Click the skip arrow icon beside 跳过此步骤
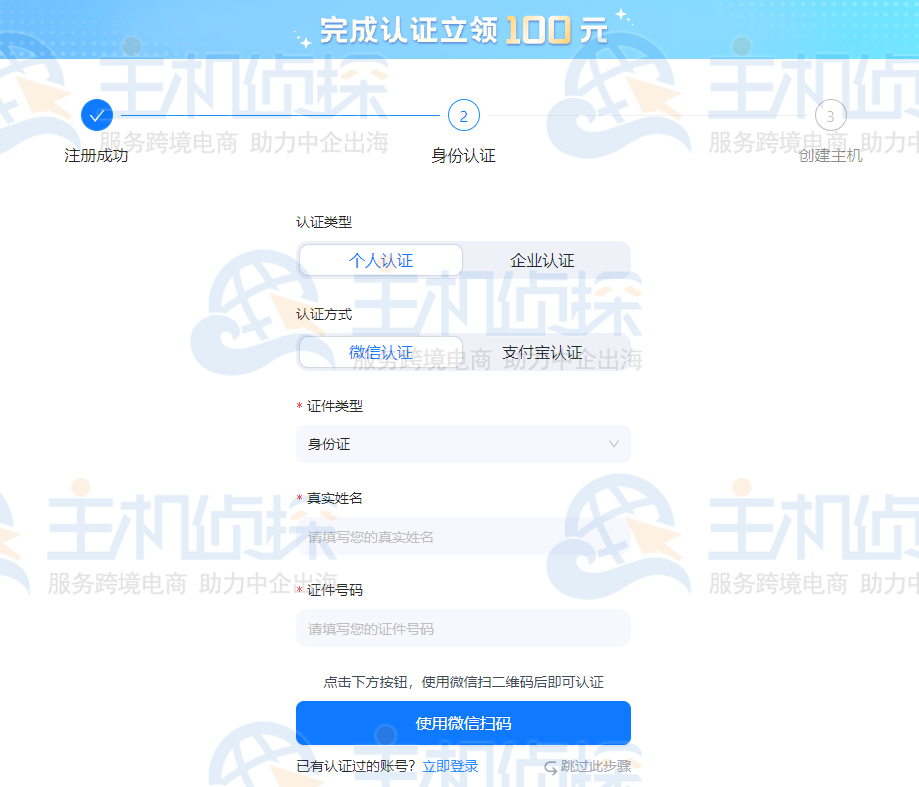This screenshot has width=919, height=787. (551, 765)
